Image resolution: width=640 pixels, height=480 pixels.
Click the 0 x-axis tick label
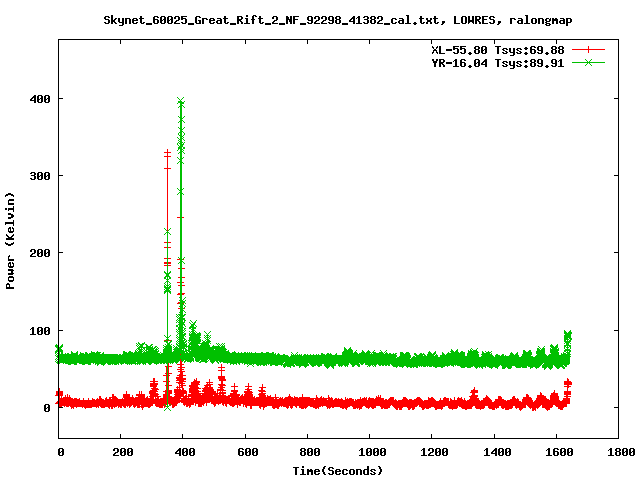(60, 452)
